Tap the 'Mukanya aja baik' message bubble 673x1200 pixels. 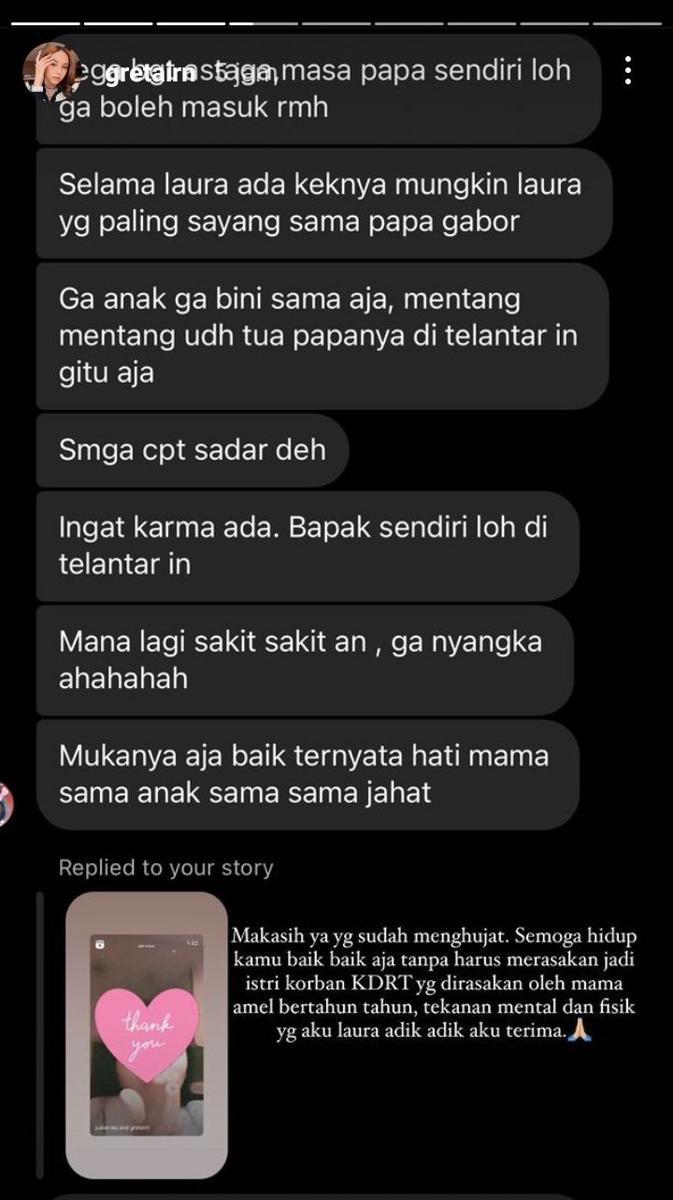tap(309, 774)
